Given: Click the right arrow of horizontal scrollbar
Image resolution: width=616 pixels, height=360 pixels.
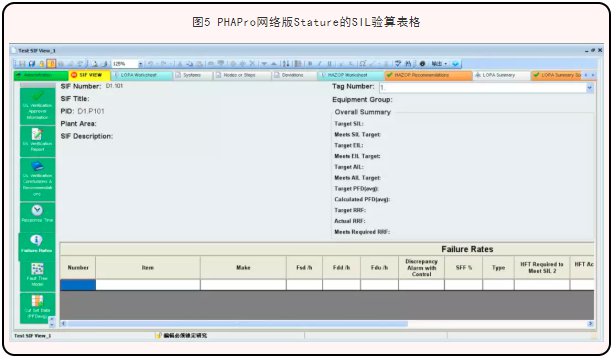Looking at the screenshot, I should (x=590, y=324).
